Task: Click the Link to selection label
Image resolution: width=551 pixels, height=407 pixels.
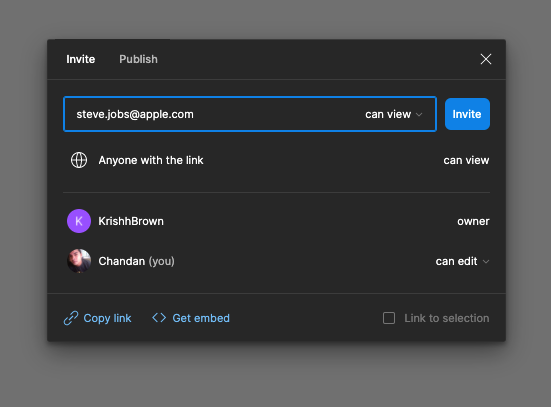Action: 447,318
